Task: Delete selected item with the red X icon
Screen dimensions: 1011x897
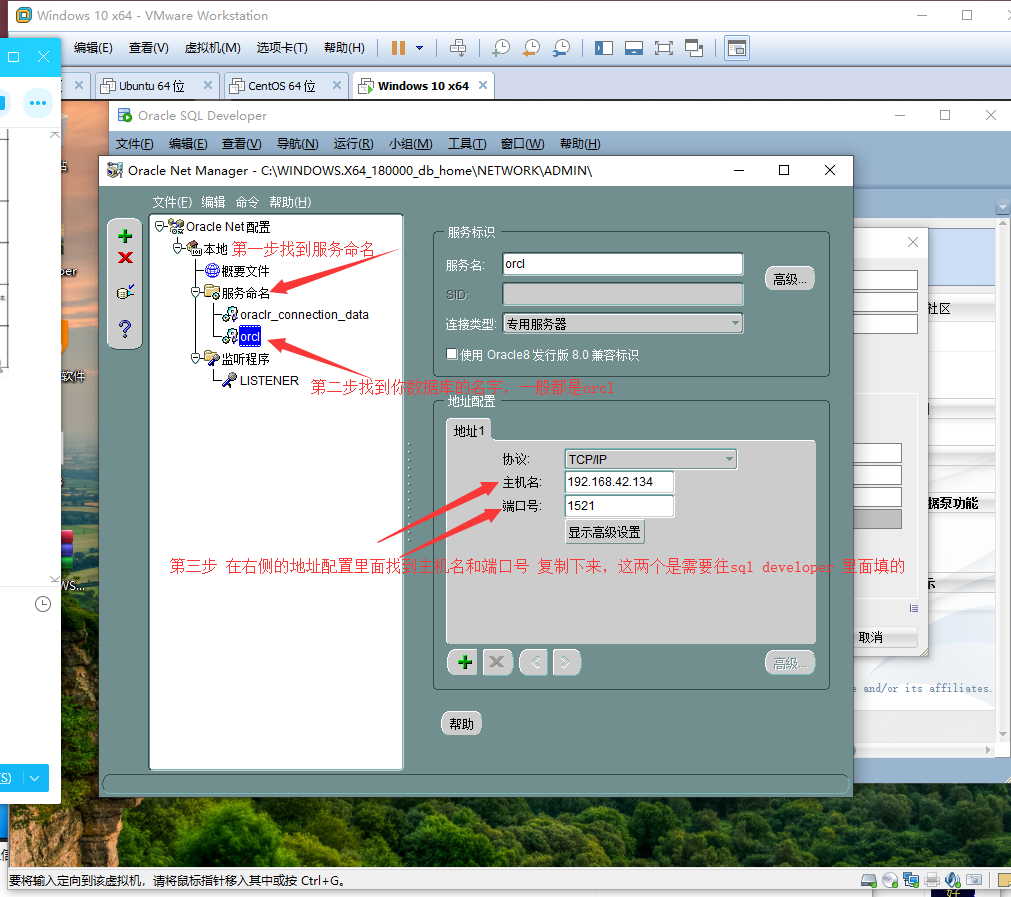Action: [x=124, y=257]
